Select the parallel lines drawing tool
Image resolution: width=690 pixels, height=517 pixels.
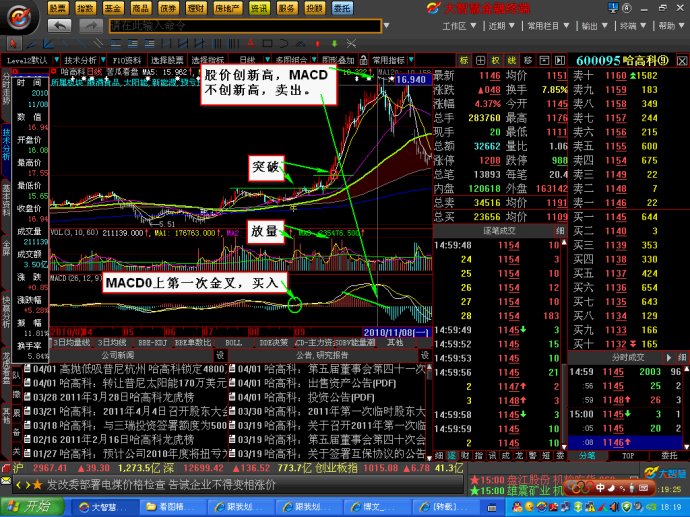point(97,43)
